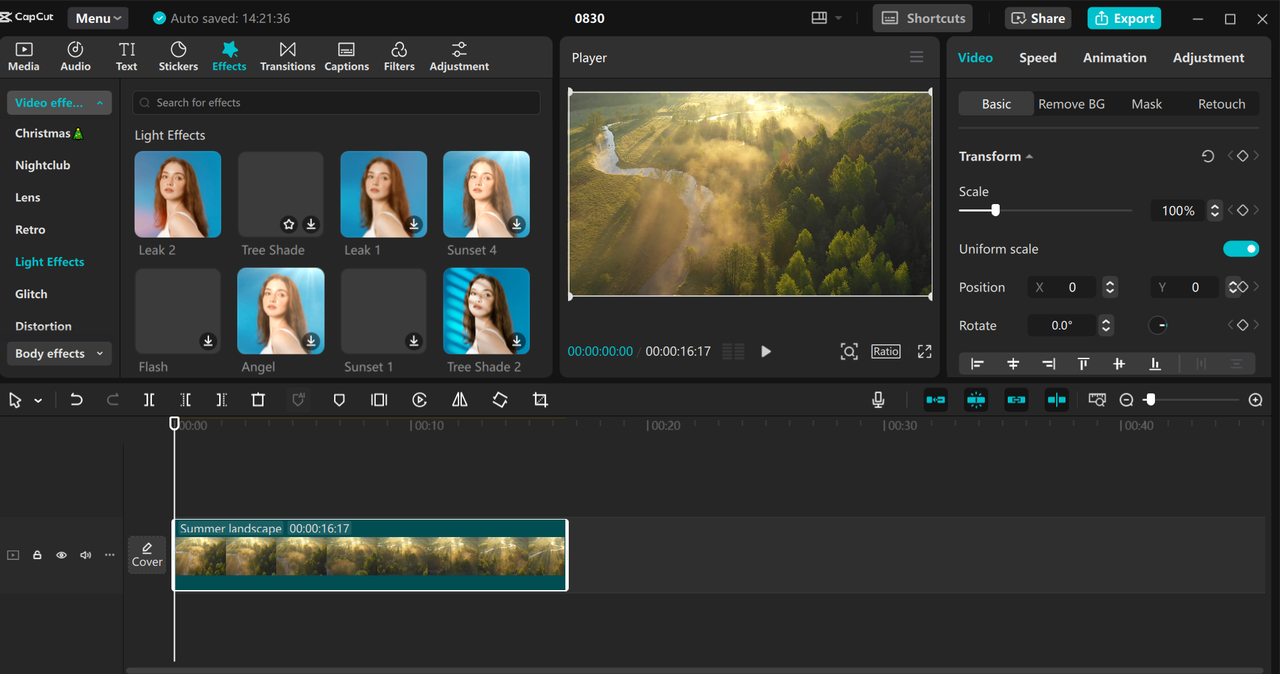Collapse the Video effects category

click(59, 103)
